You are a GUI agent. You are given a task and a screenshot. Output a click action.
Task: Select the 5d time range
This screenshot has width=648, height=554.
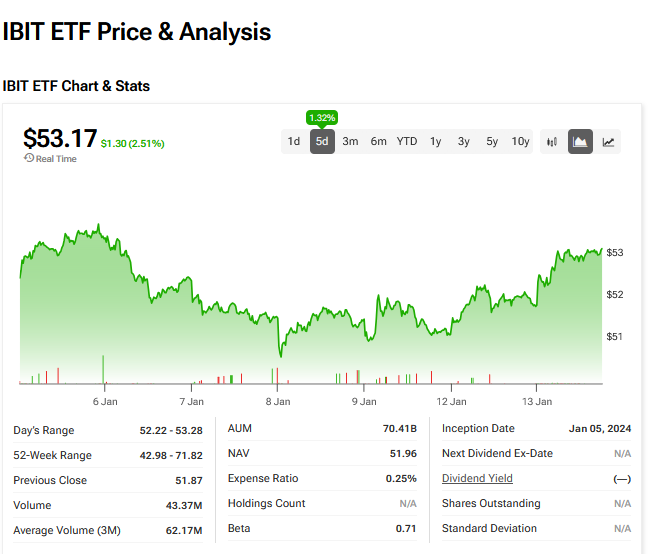click(x=322, y=142)
